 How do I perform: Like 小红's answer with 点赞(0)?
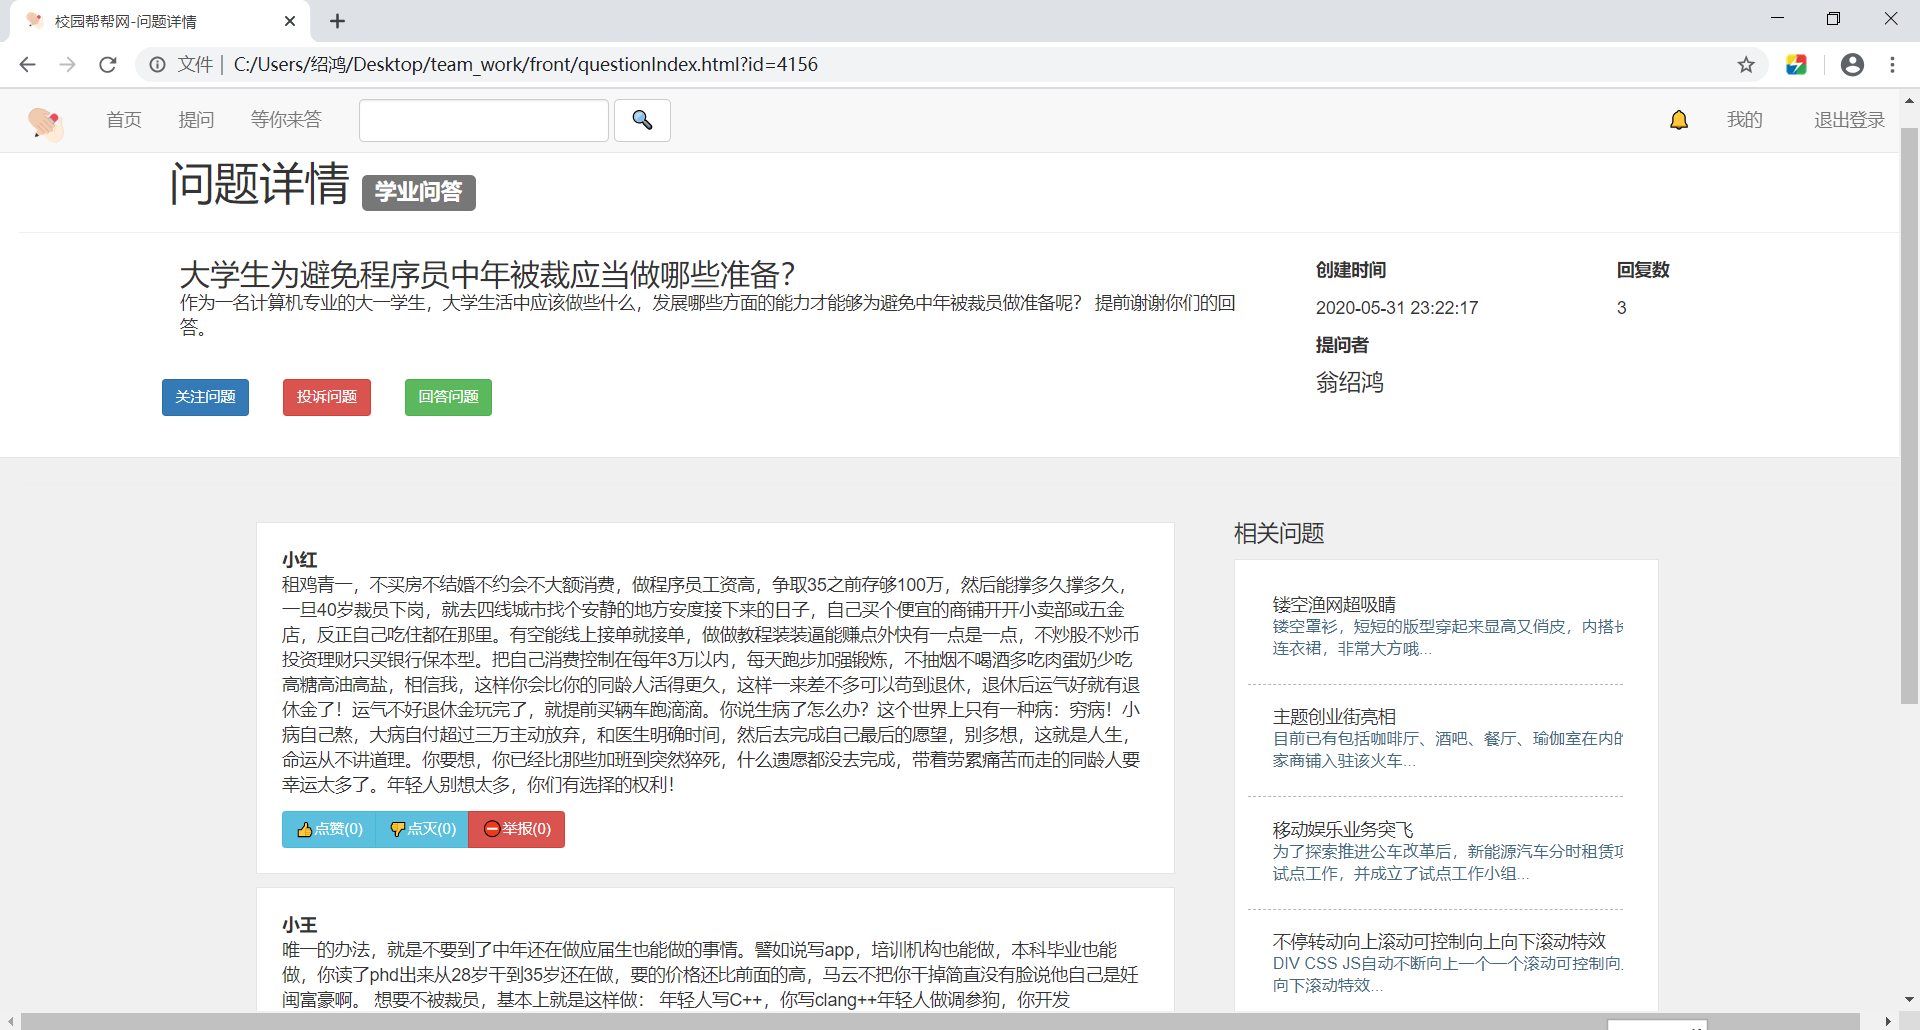tap(329, 829)
